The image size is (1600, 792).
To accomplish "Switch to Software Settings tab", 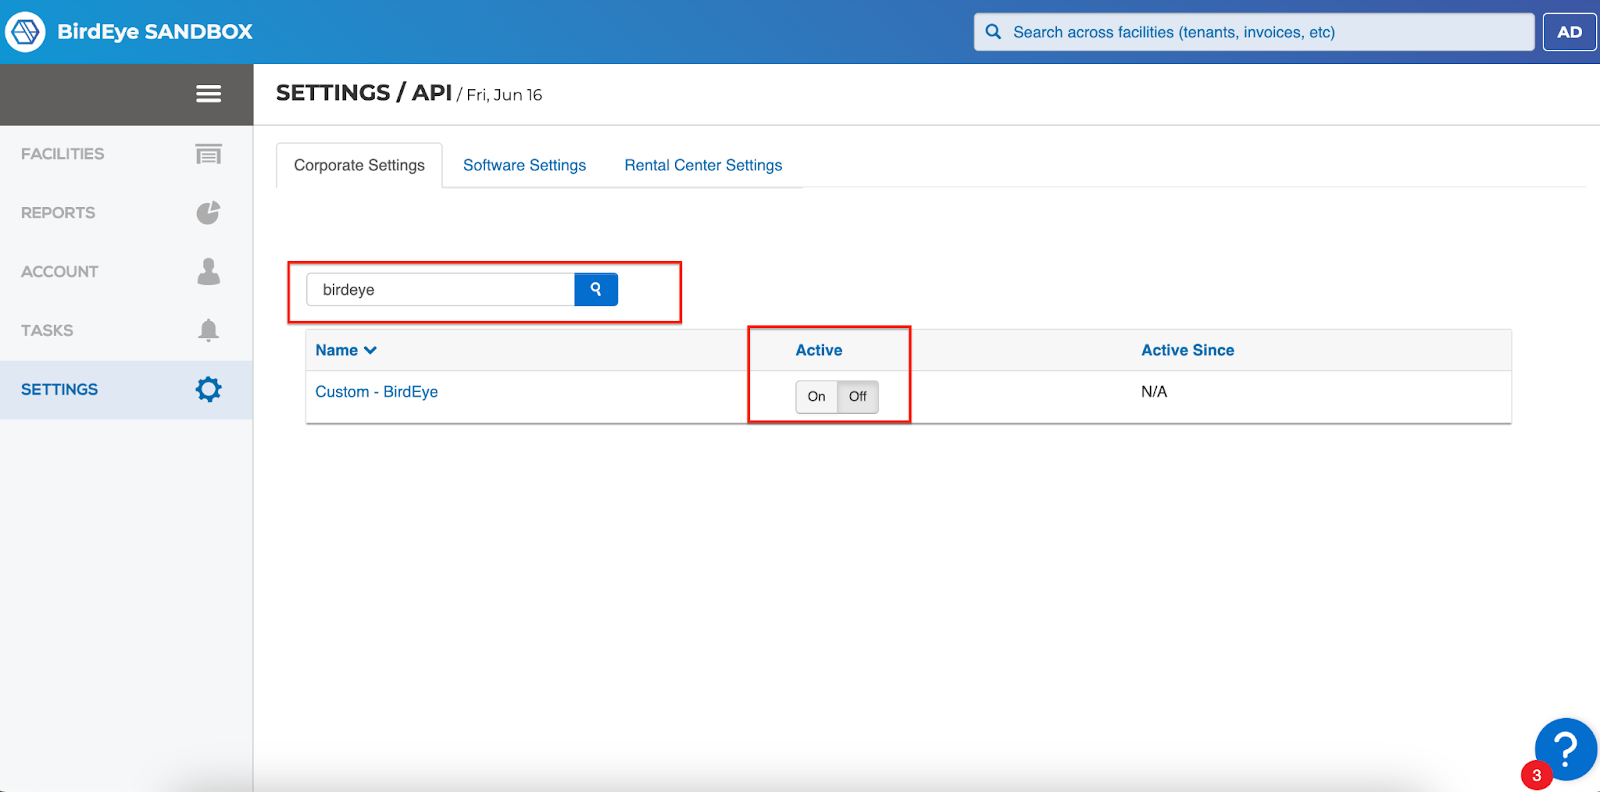I will coord(524,165).
